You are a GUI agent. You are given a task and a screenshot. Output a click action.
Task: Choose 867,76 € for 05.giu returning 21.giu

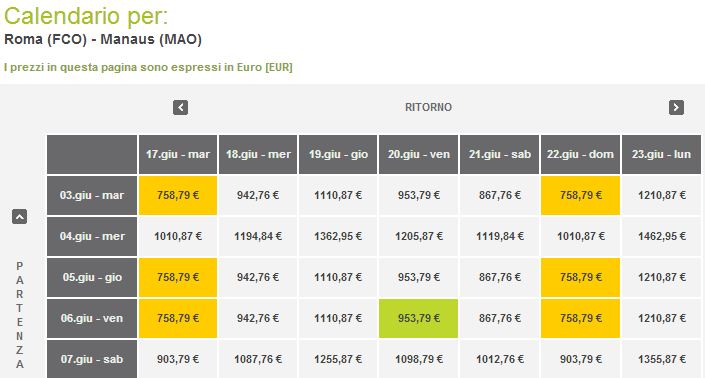pos(500,277)
